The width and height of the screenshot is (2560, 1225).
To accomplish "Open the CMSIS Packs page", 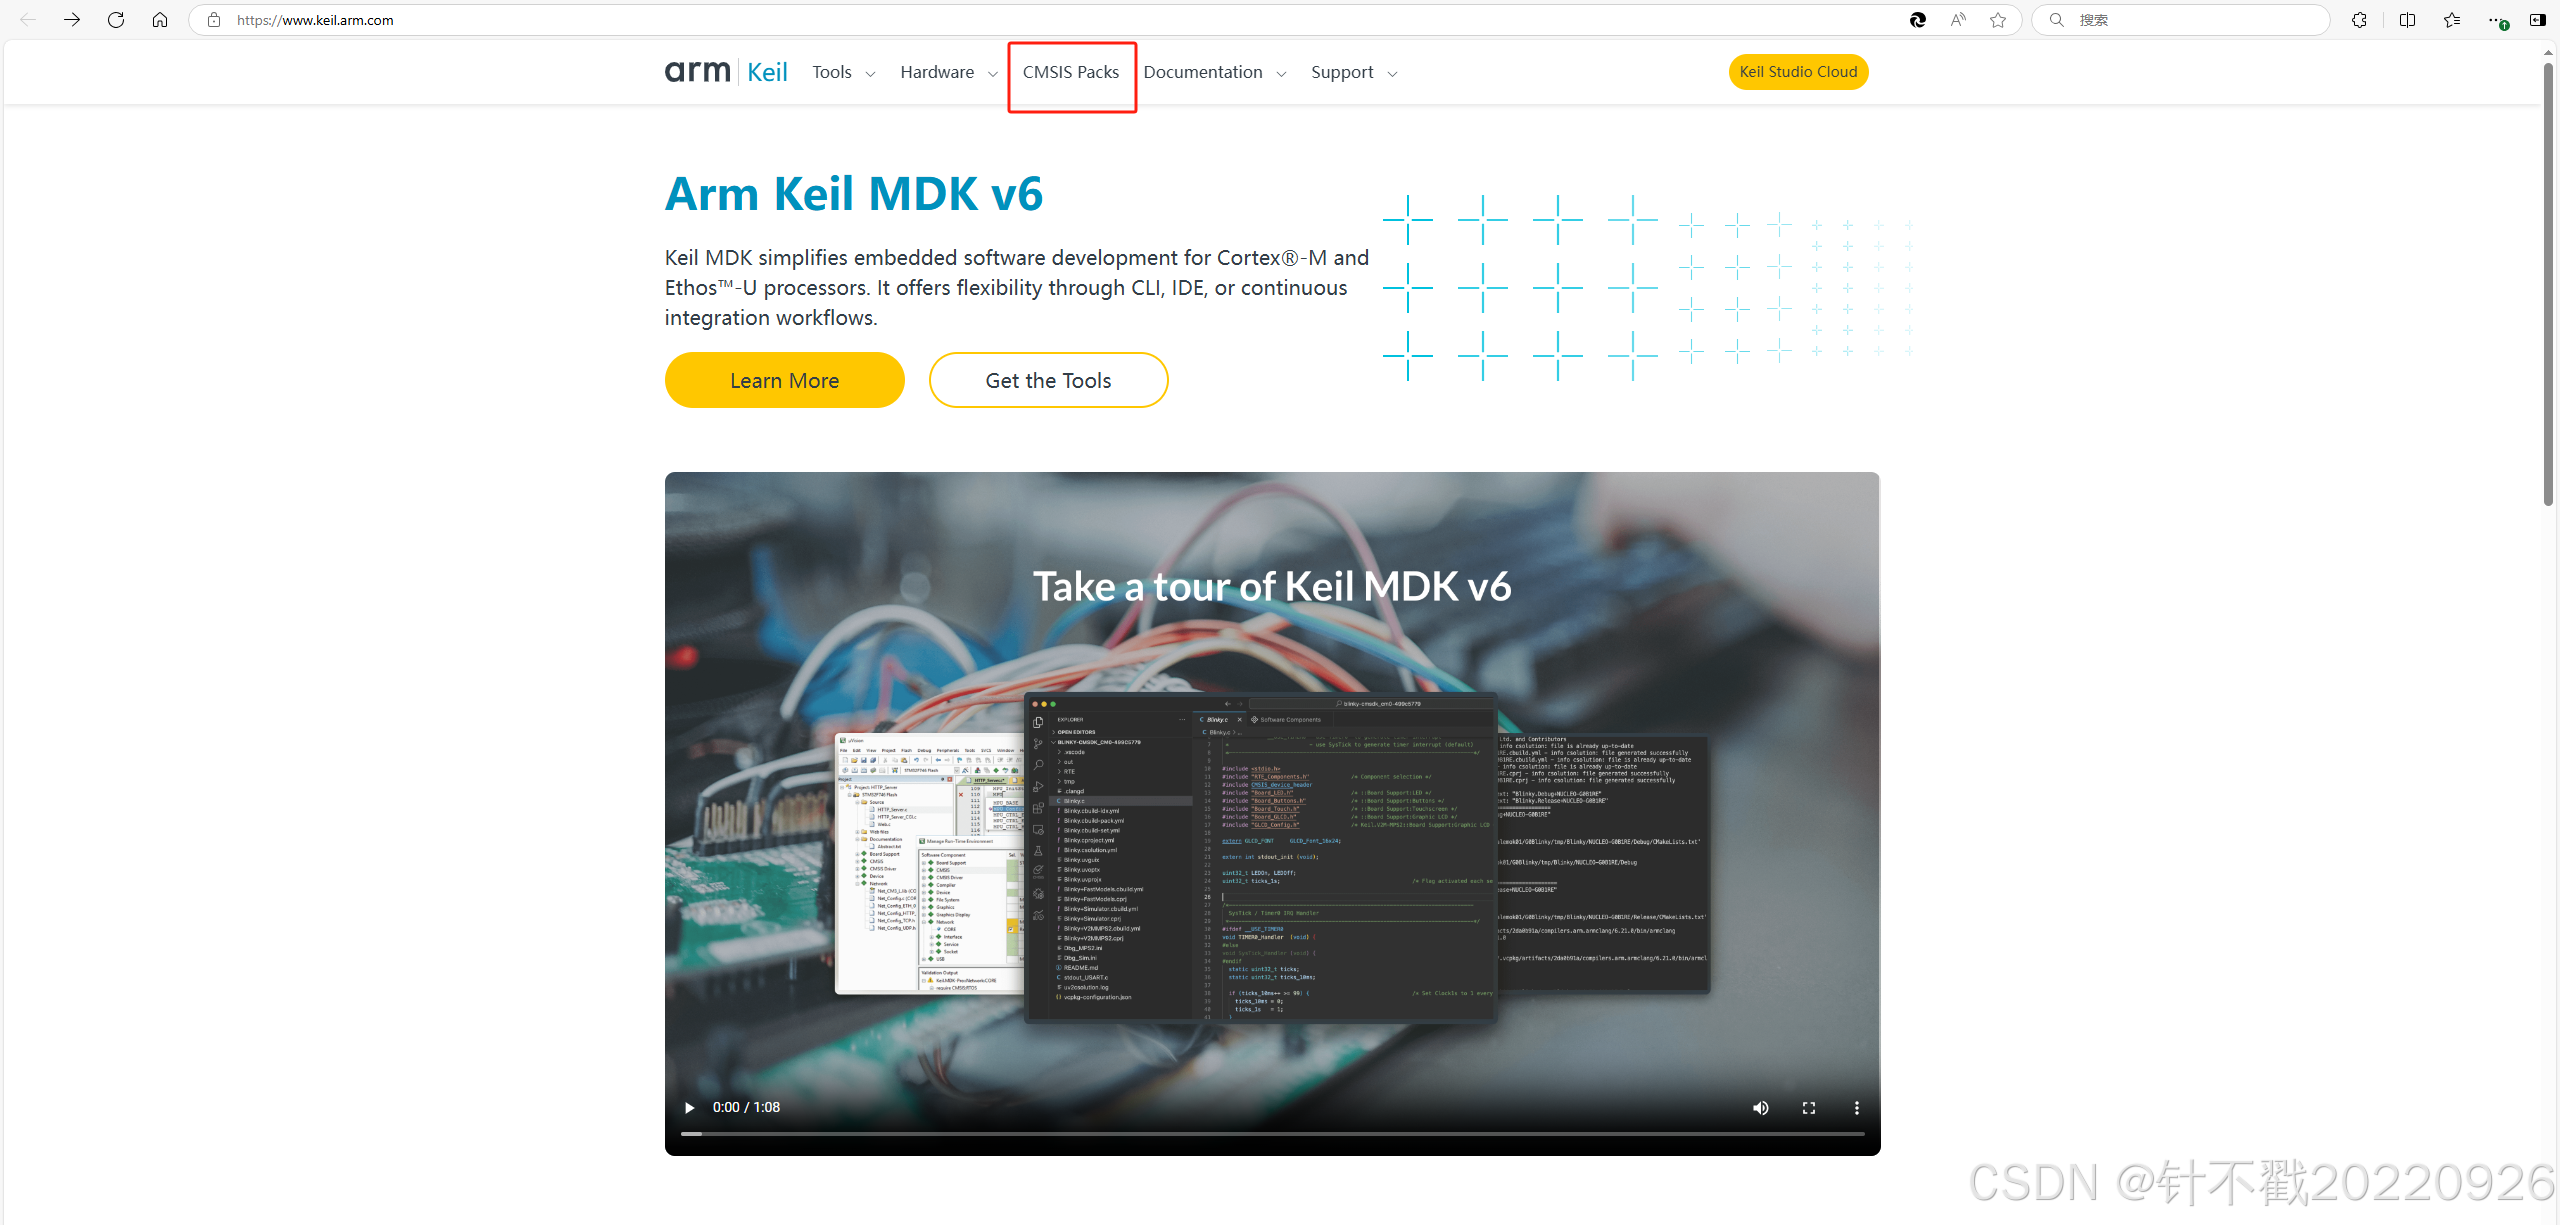I will click(1071, 72).
